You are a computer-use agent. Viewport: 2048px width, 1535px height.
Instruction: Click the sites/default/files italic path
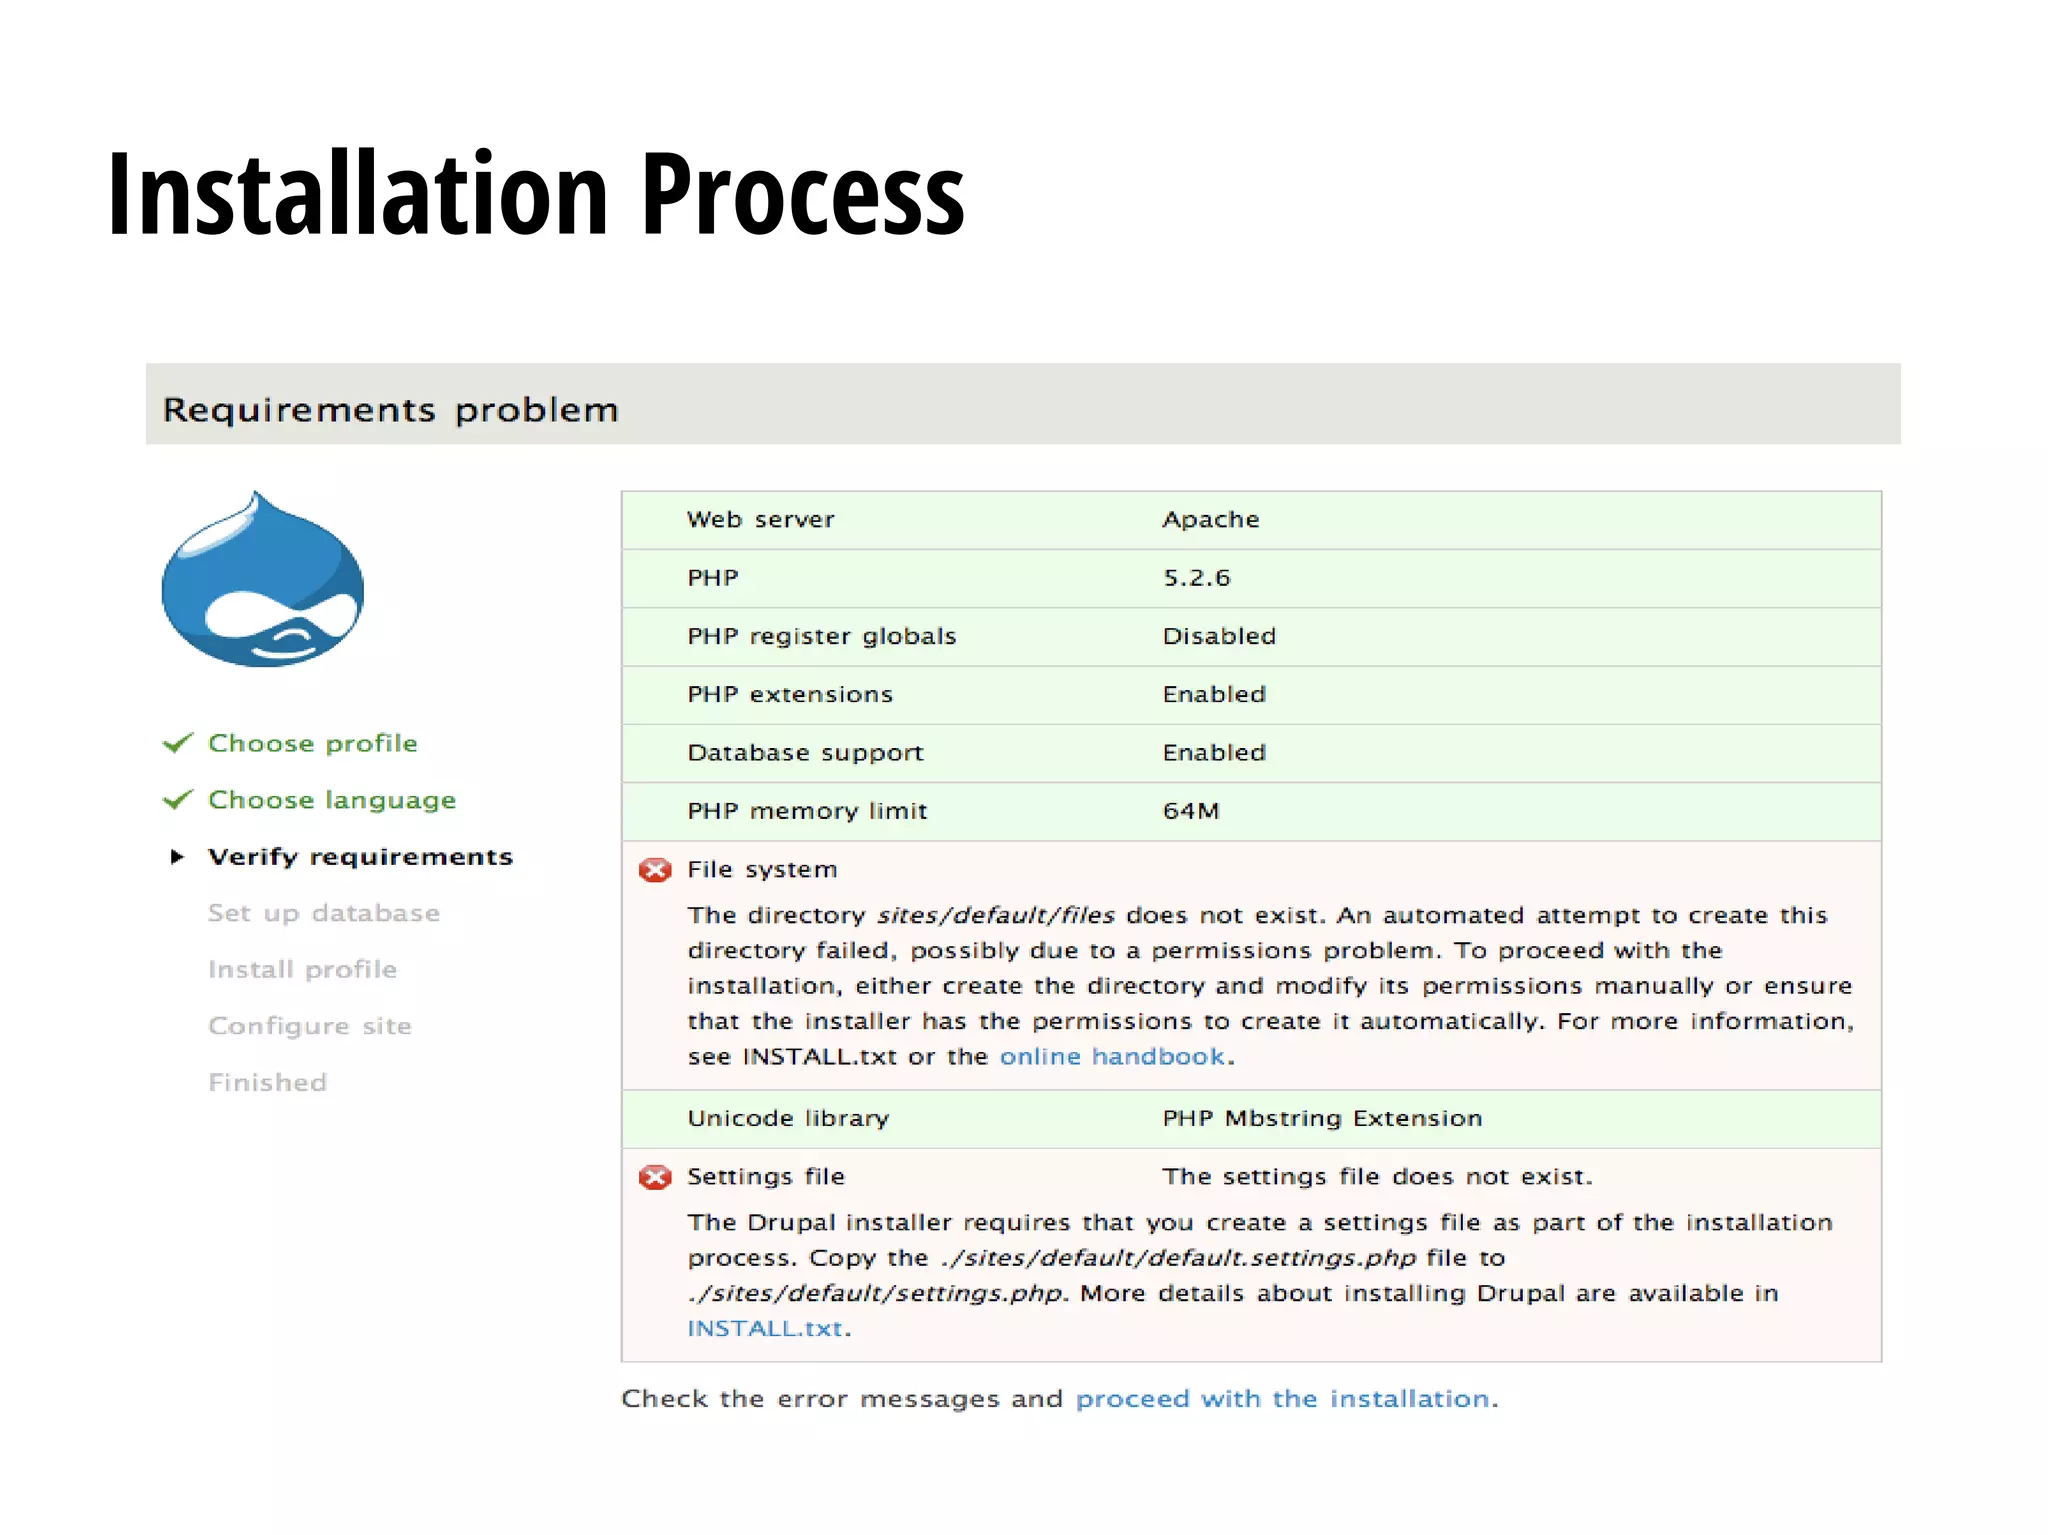coord(995,915)
